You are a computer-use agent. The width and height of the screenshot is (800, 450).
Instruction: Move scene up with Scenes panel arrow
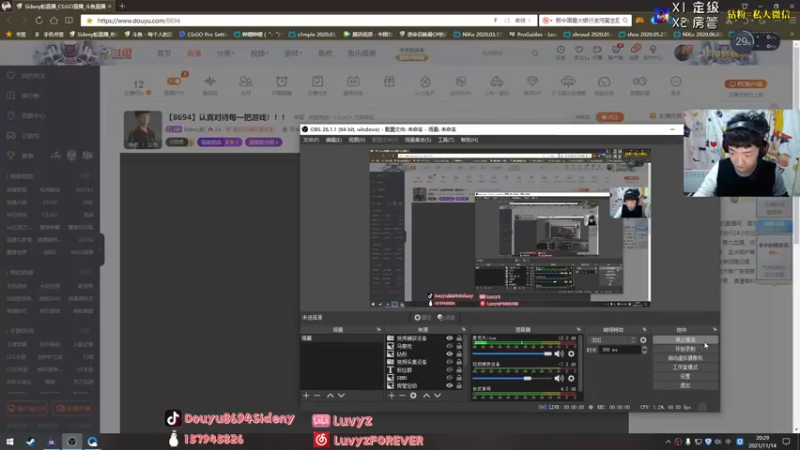[330, 395]
